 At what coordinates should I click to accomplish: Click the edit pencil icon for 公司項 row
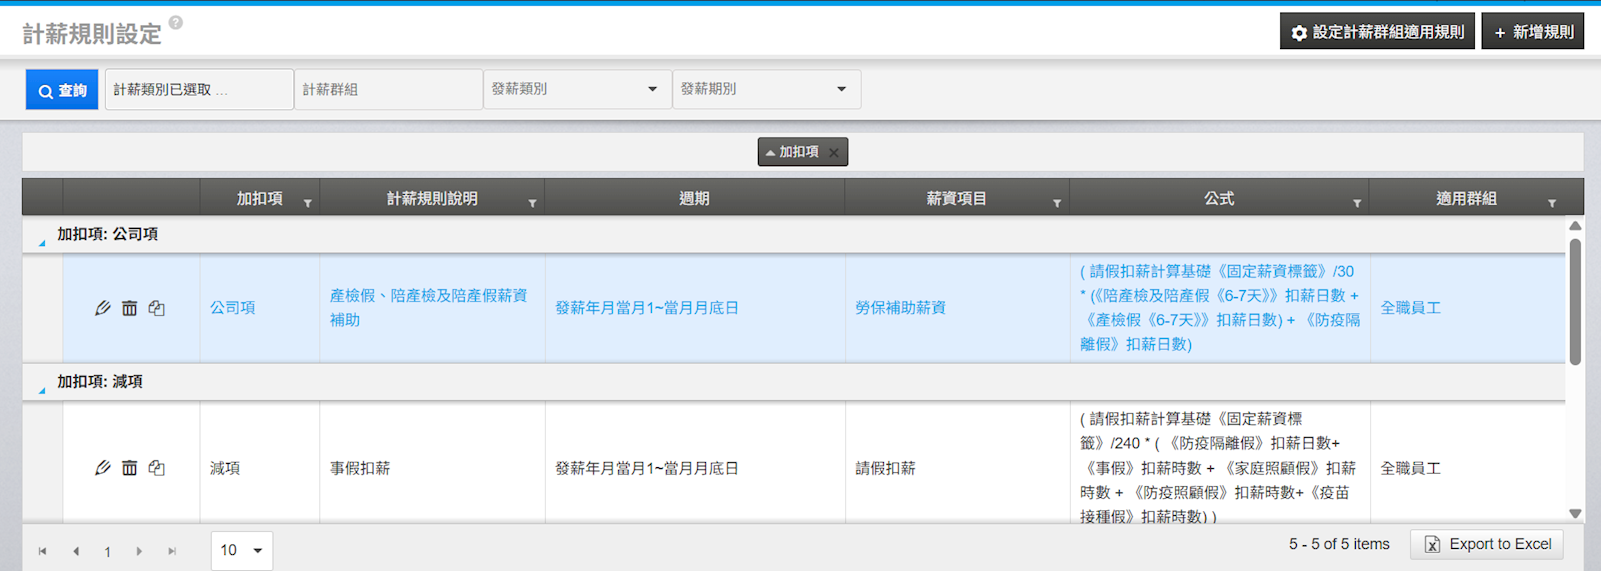tap(102, 308)
